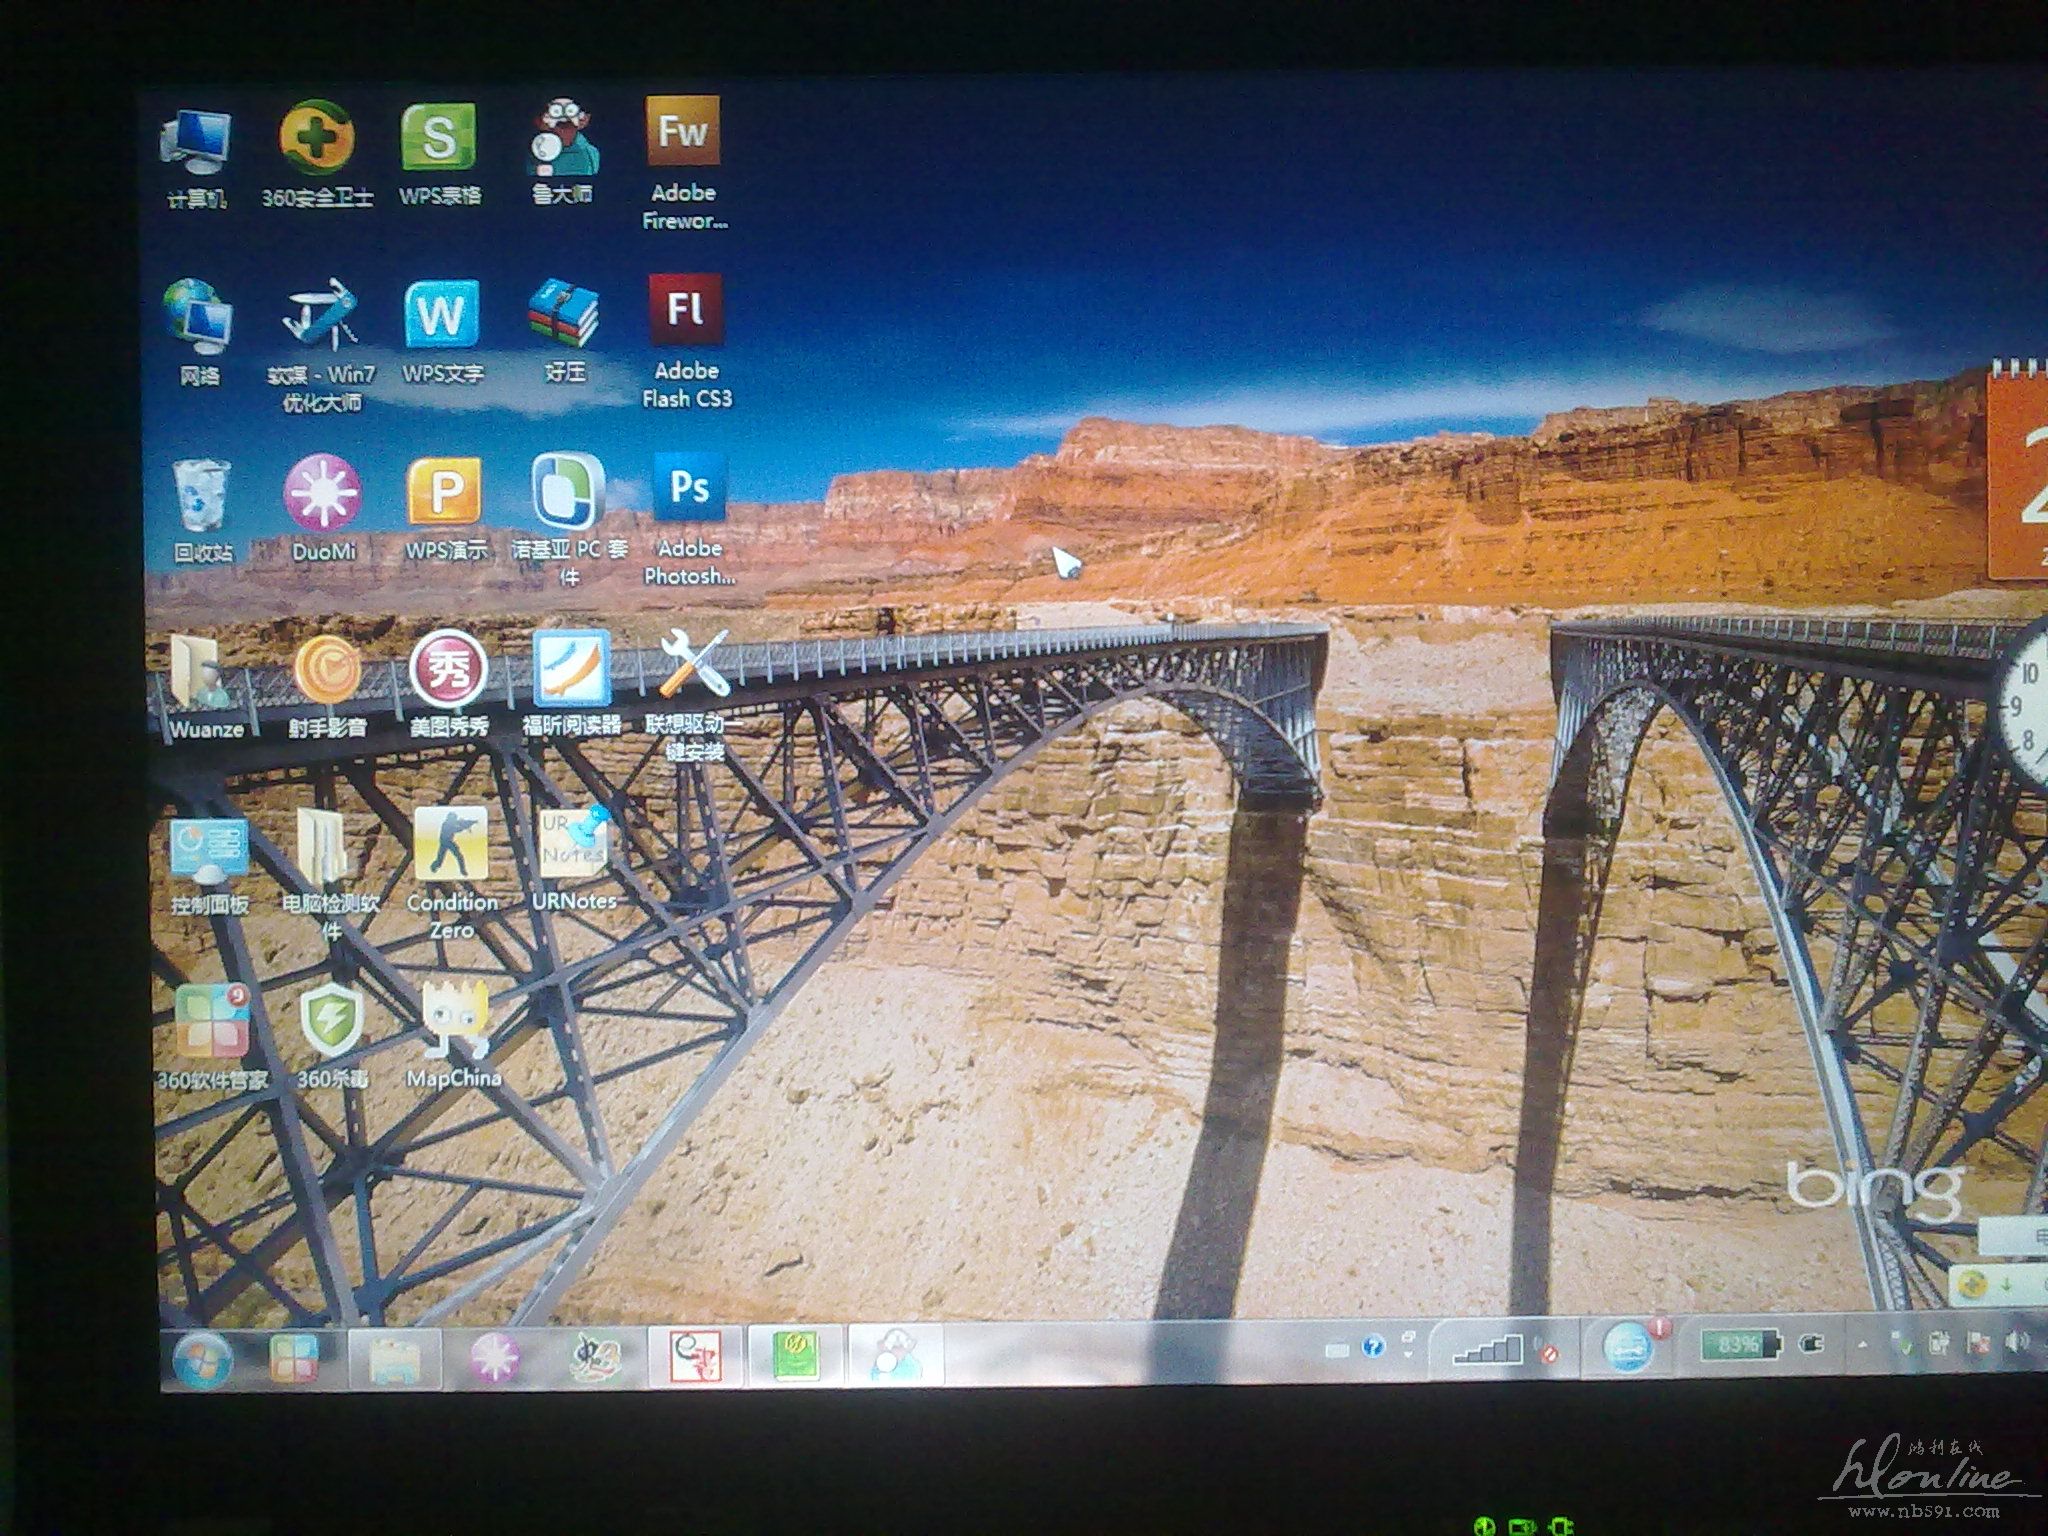
Task: Click the wireless signal strength indicator
Action: click(x=1487, y=1350)
